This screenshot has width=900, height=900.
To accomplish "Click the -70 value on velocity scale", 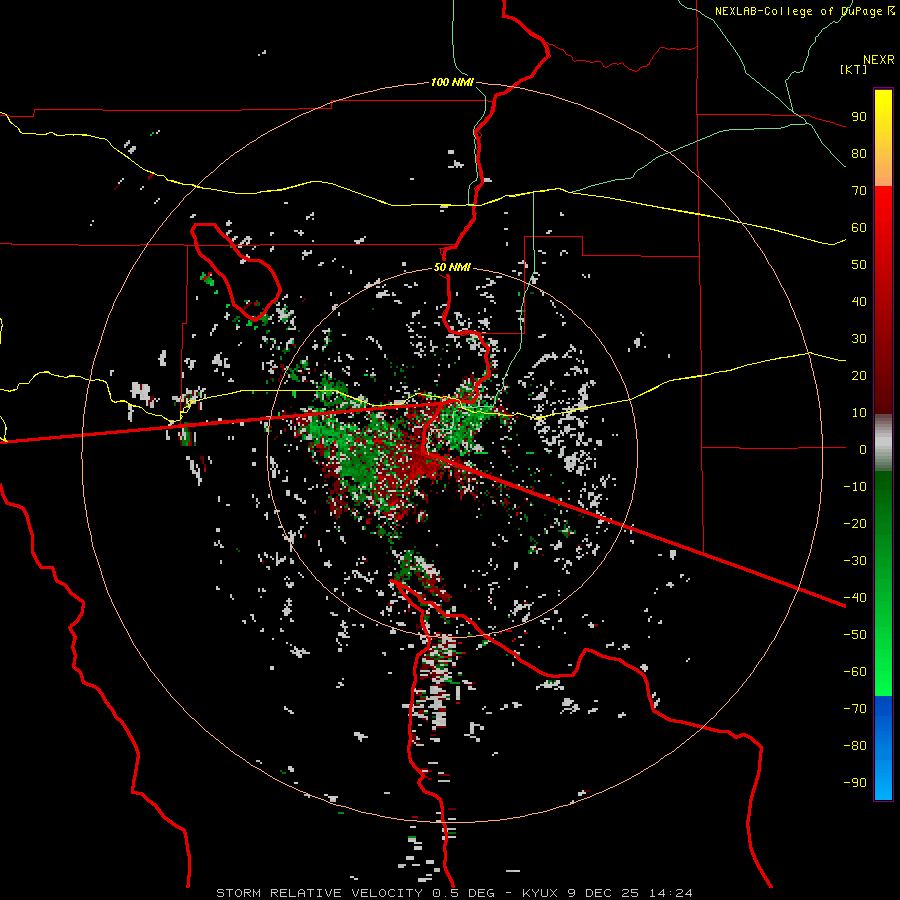I will (x=855, y=709).
